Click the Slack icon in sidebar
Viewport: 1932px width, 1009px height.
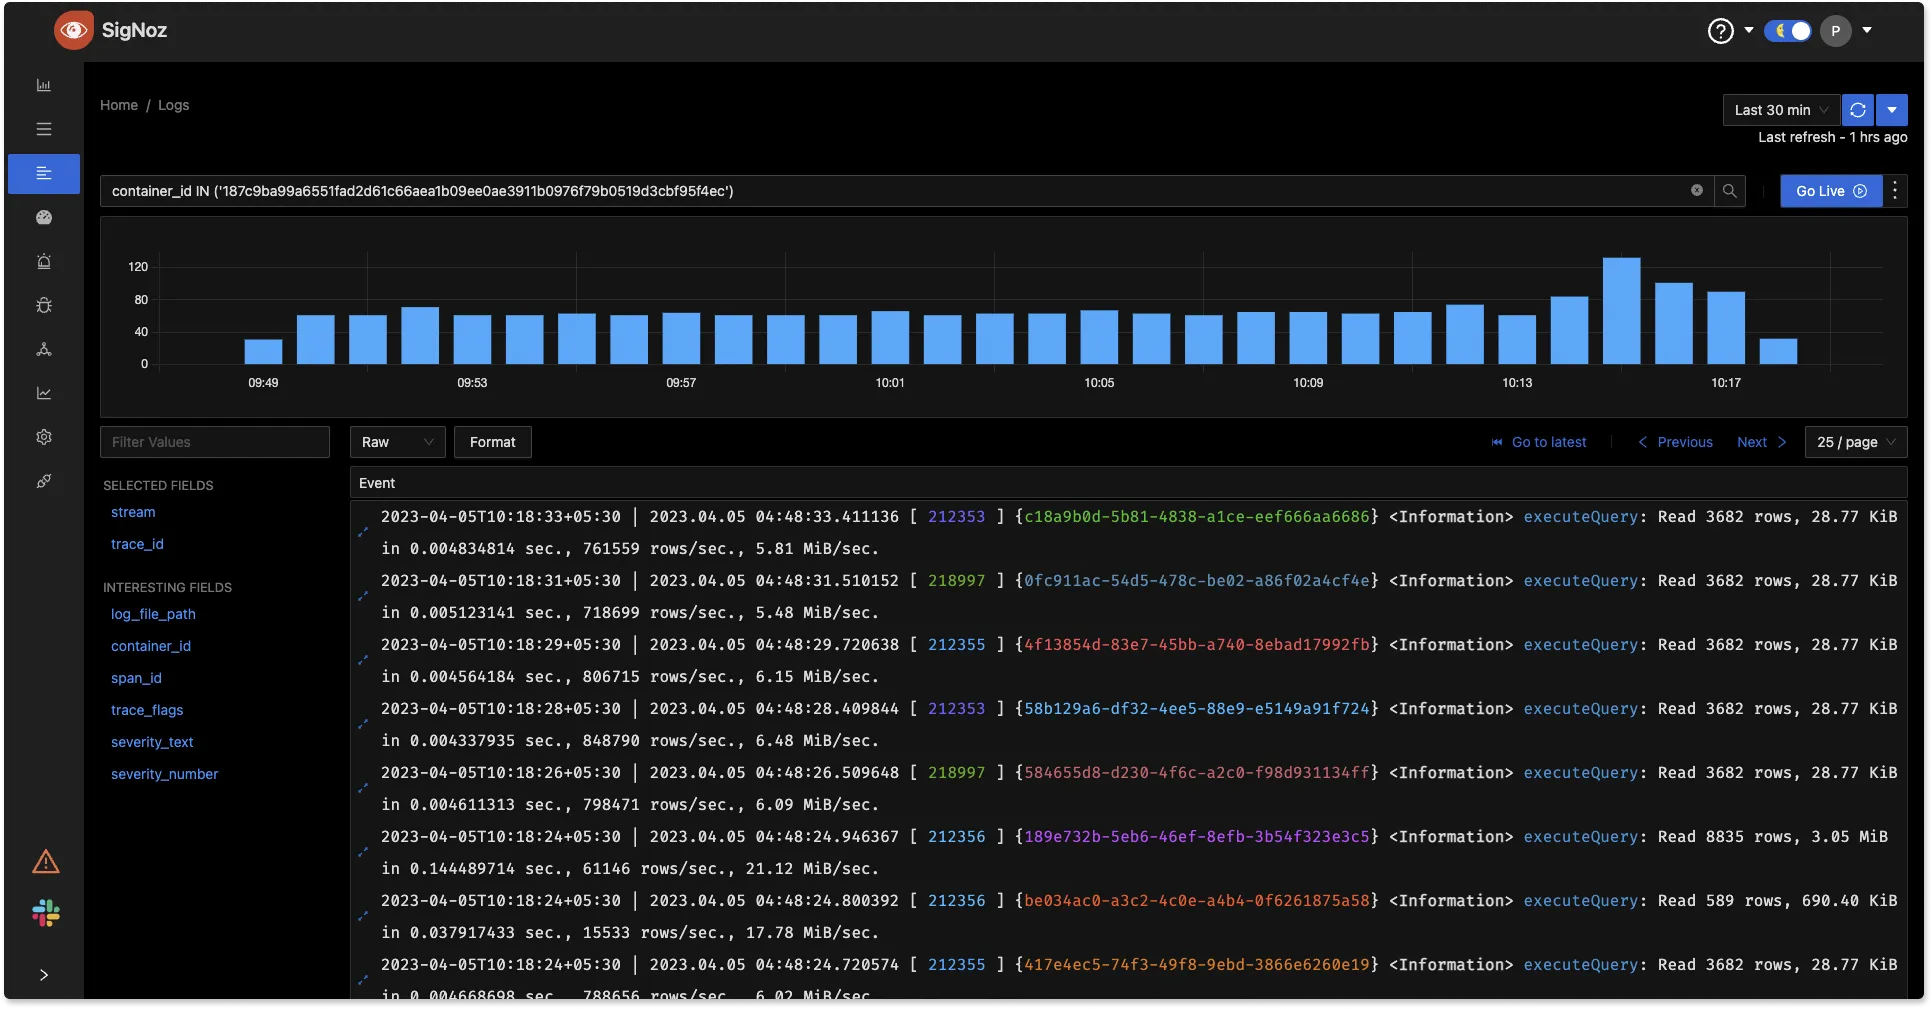point(46,913)
